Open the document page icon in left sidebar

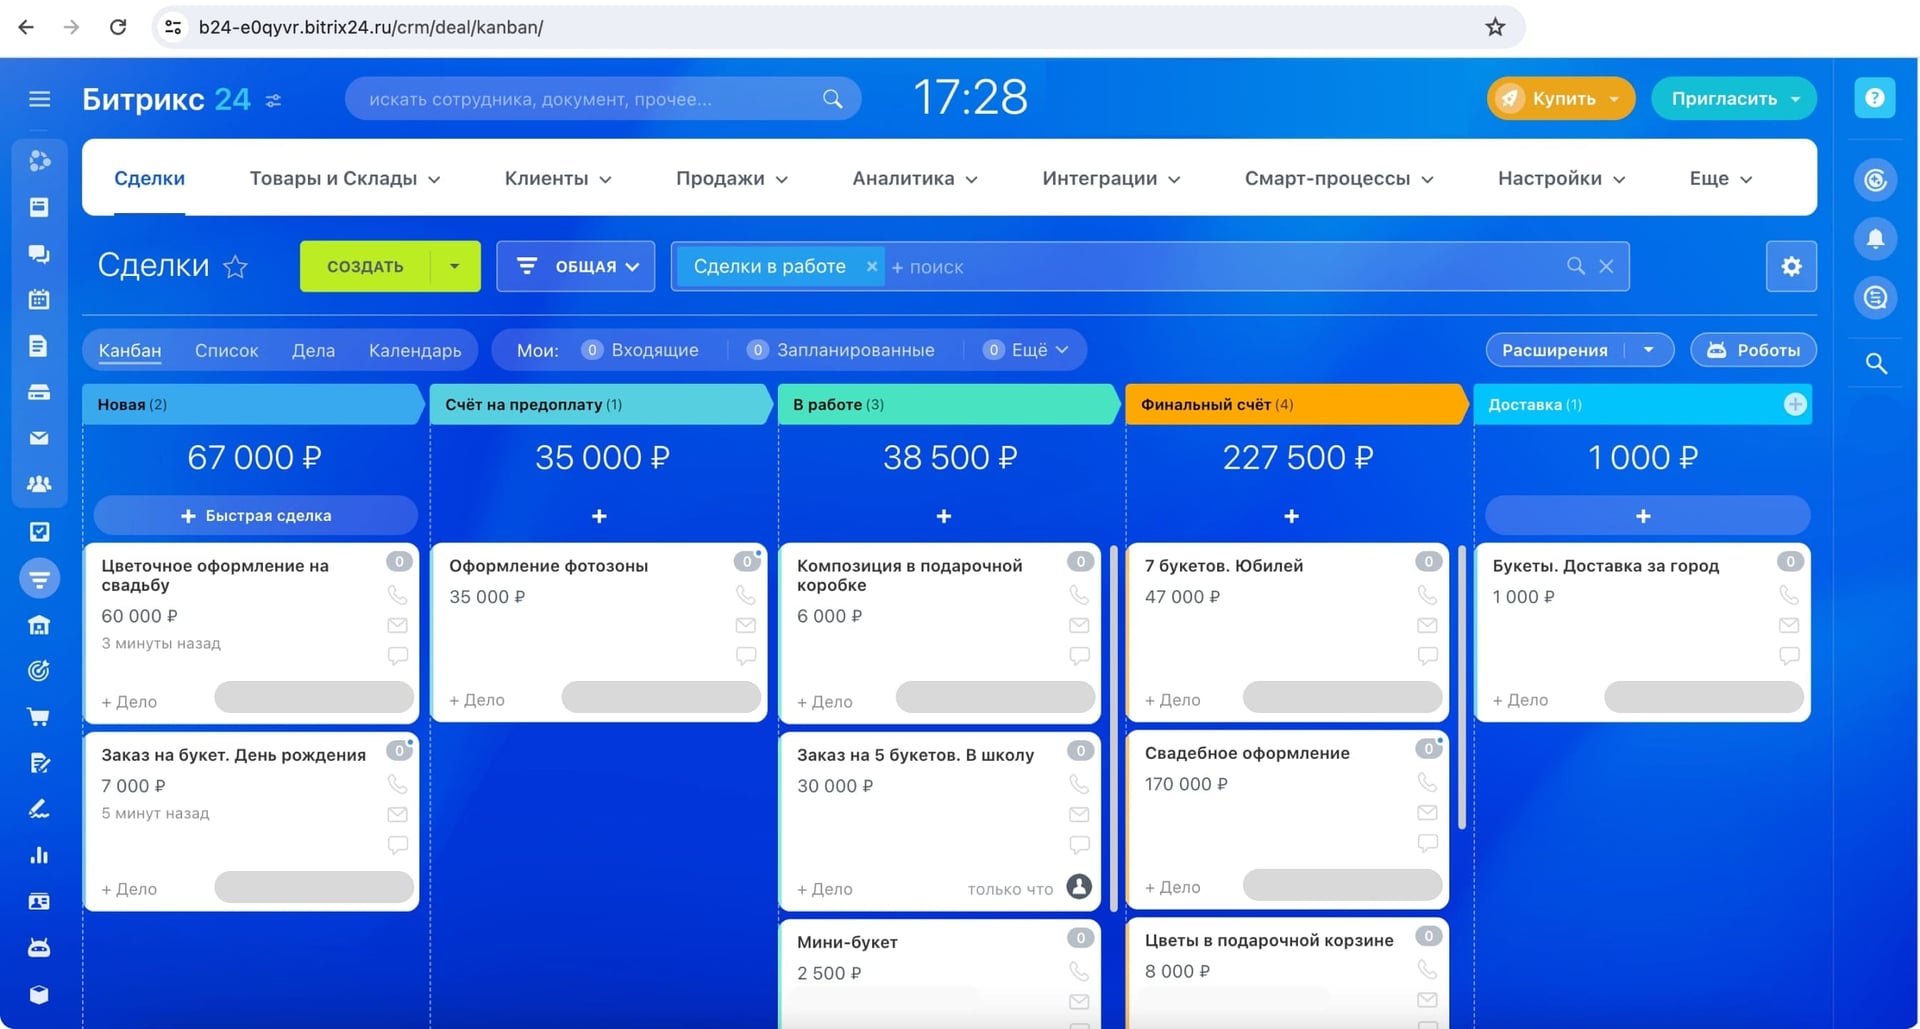point(39,346)
